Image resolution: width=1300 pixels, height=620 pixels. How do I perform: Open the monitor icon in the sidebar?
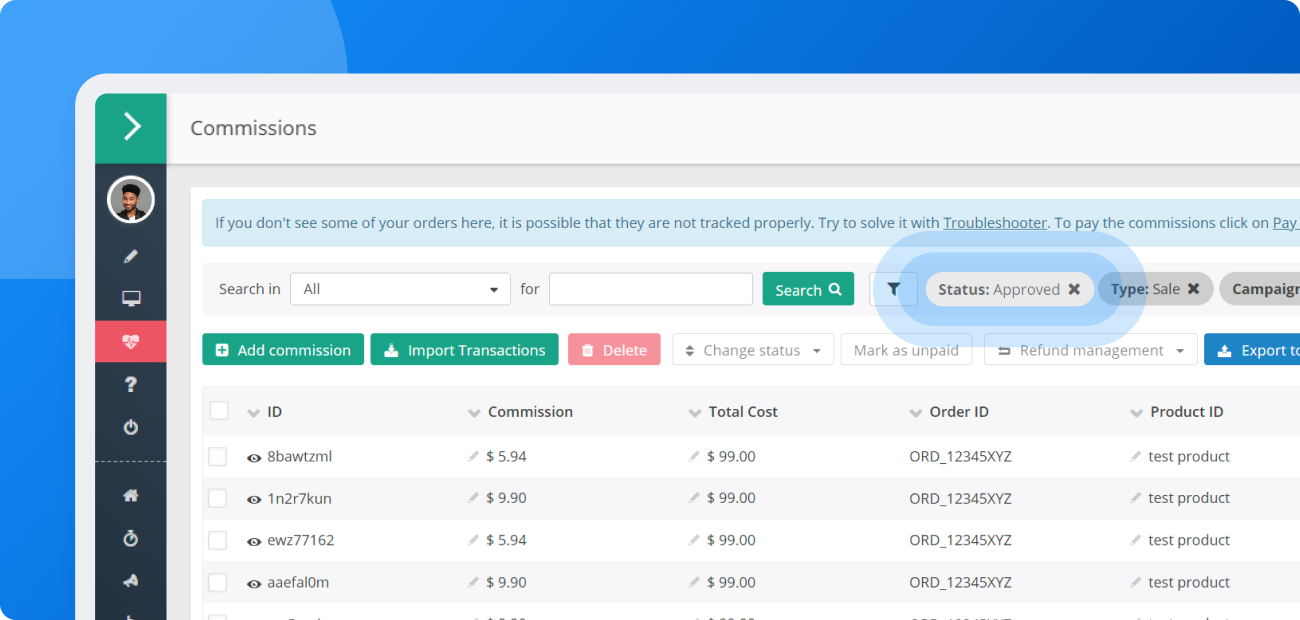[130, 297]
